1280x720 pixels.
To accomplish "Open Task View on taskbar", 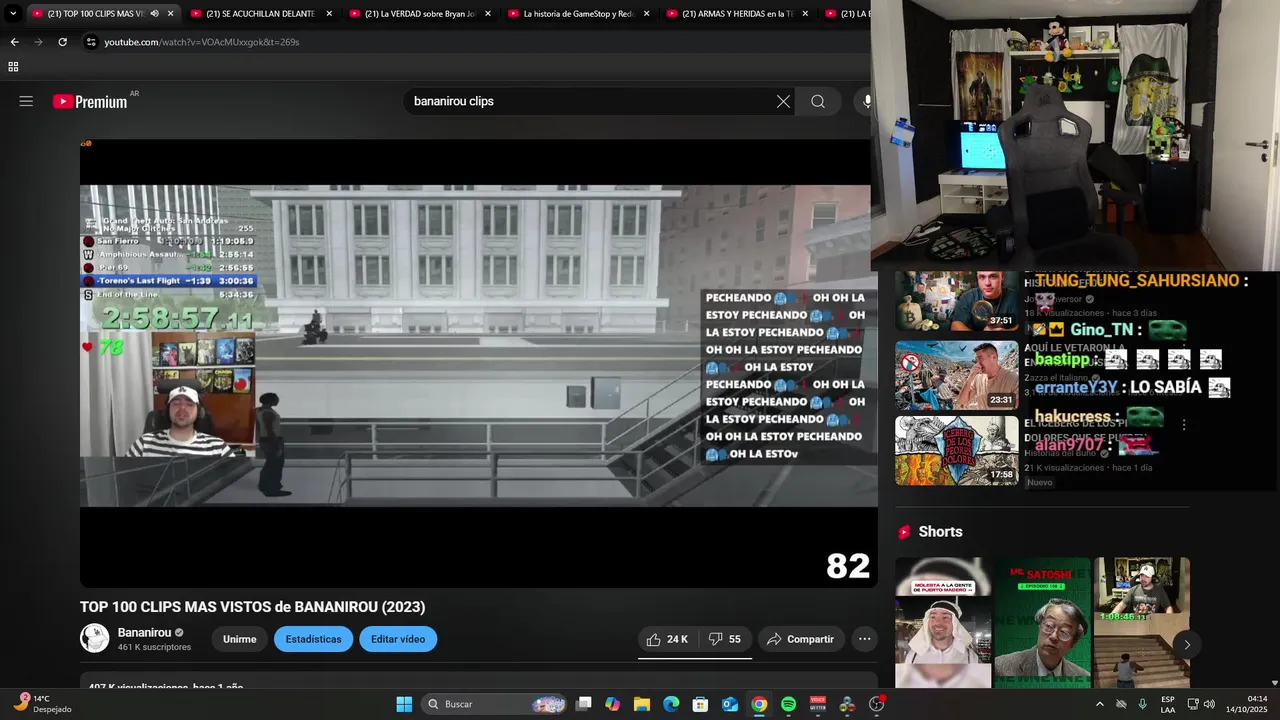I will tap(584, 704).
